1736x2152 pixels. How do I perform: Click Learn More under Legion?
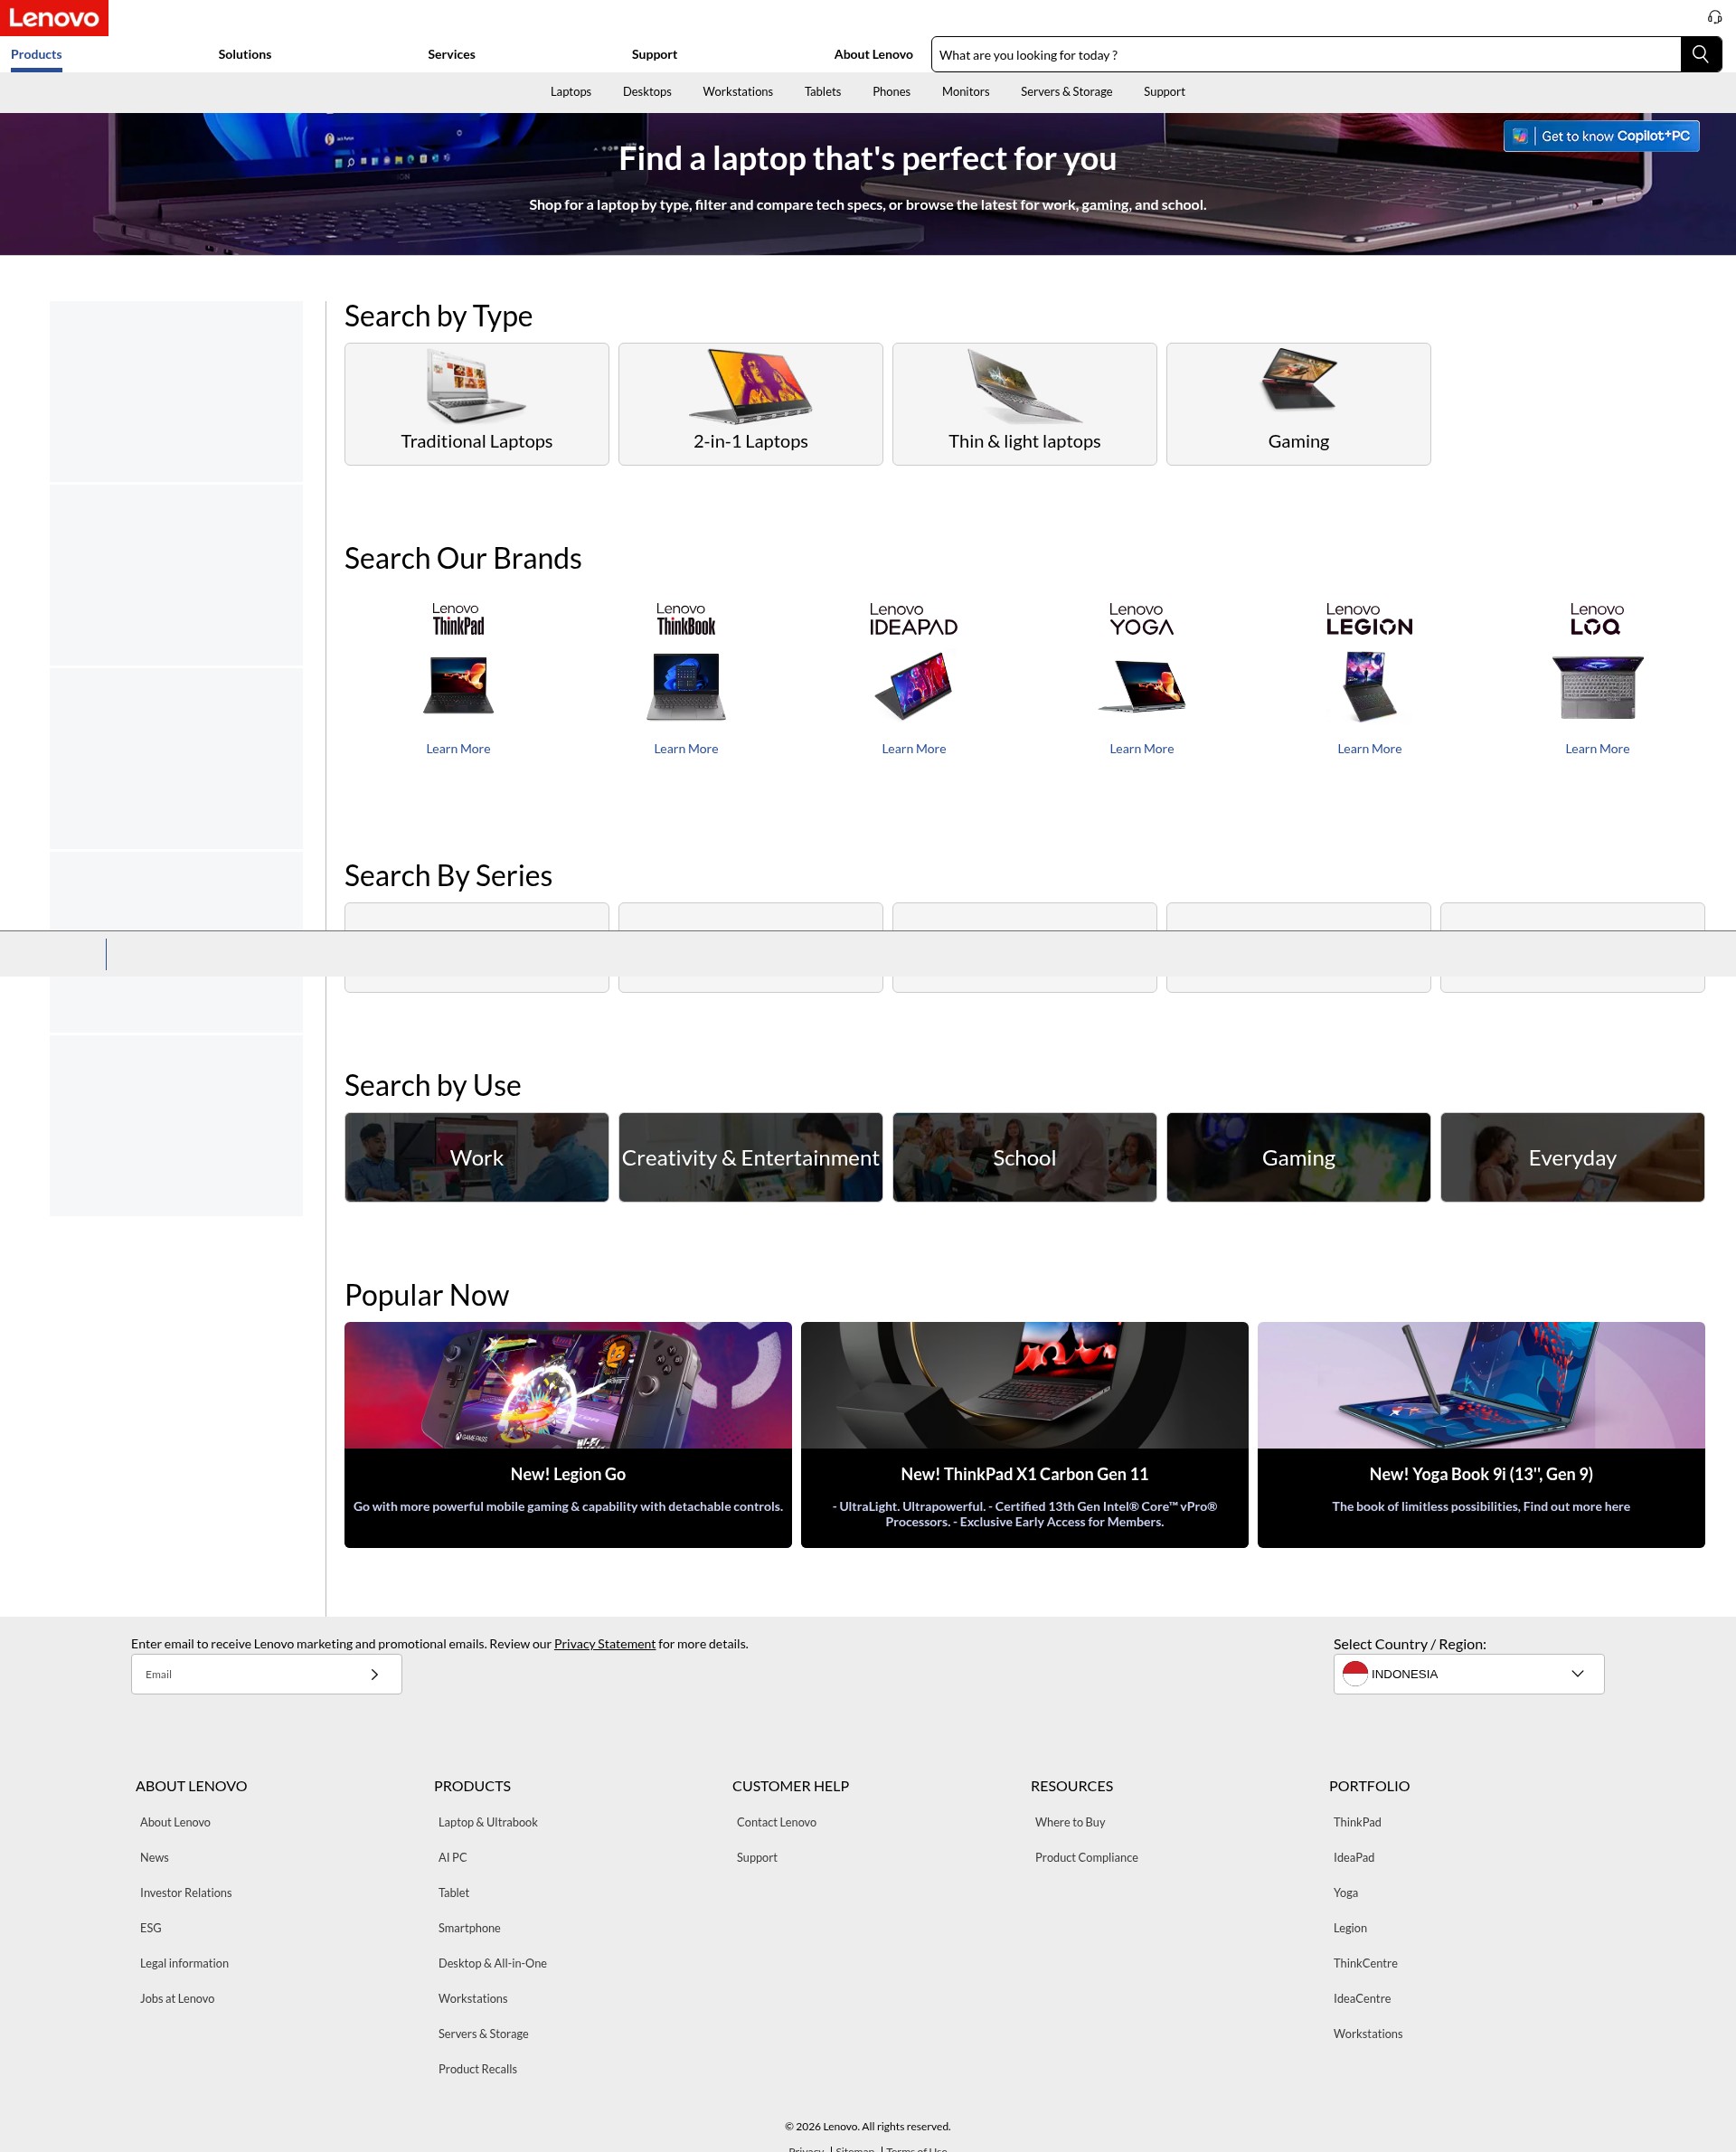(1369, 749)
